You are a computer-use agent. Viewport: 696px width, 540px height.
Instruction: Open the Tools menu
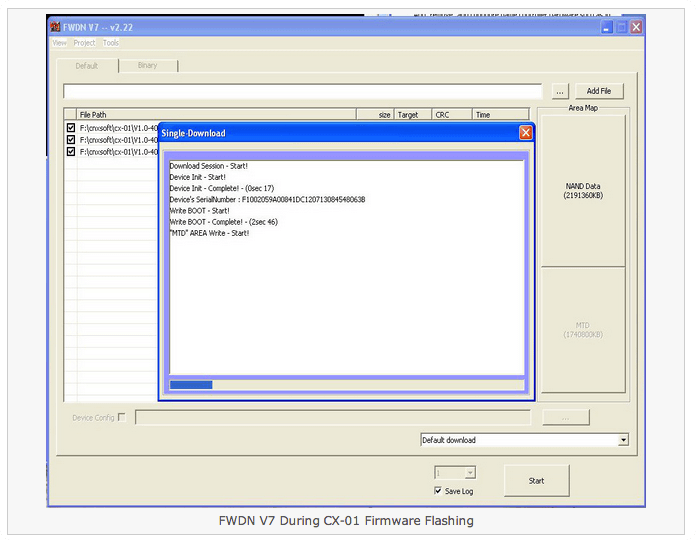point(110,43)
